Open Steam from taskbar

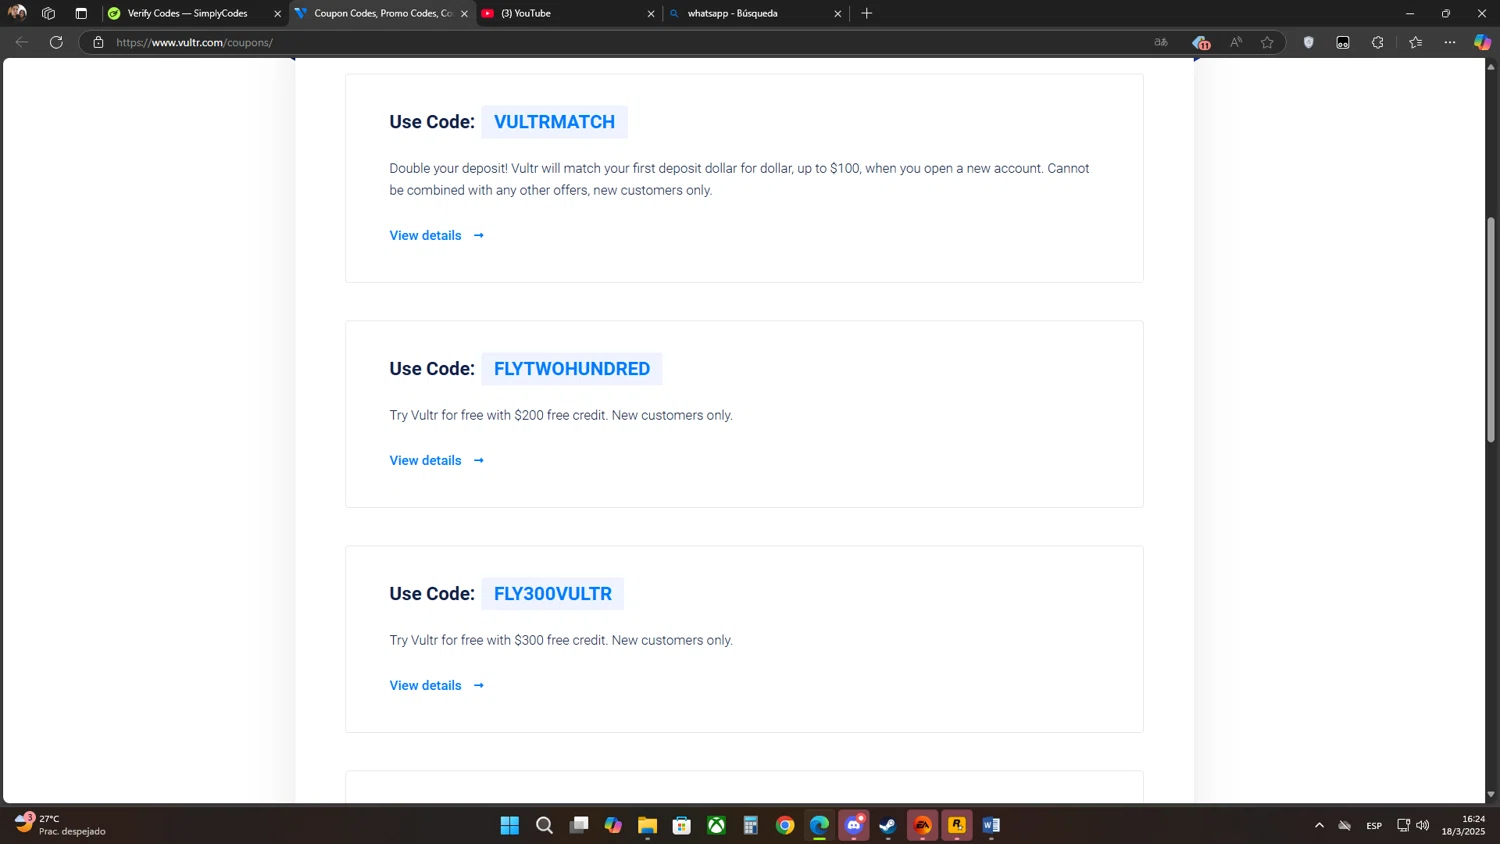click(x=888, y=825)
